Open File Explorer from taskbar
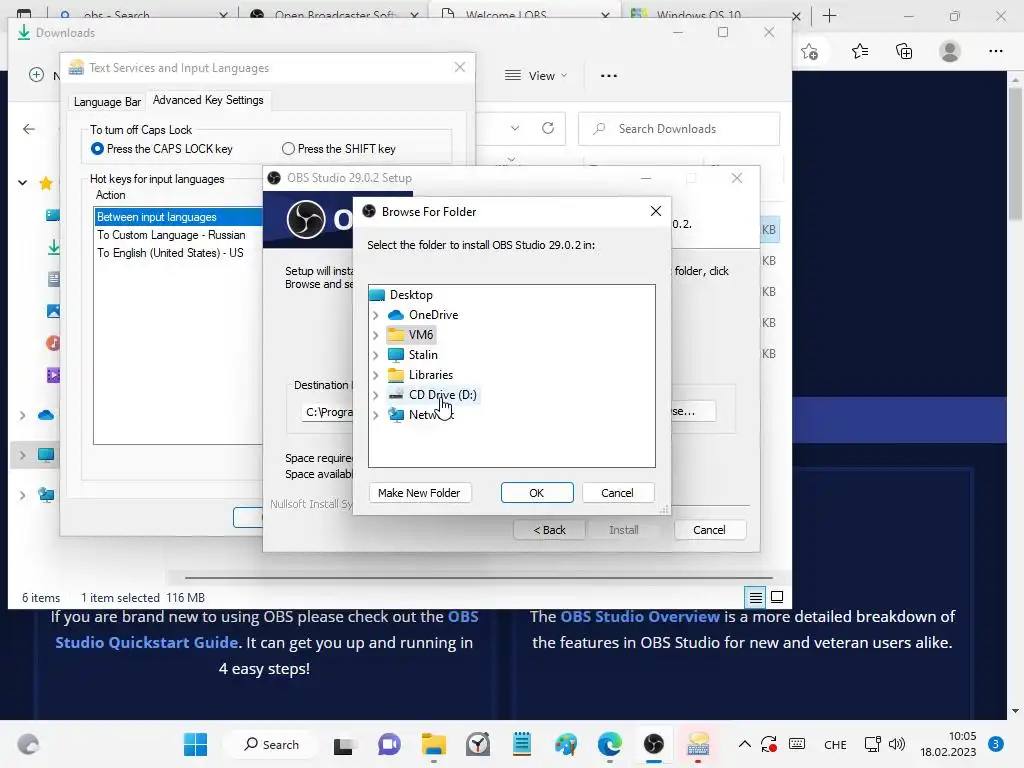Screen dimensions: 1024x768 tap(434, 744)
